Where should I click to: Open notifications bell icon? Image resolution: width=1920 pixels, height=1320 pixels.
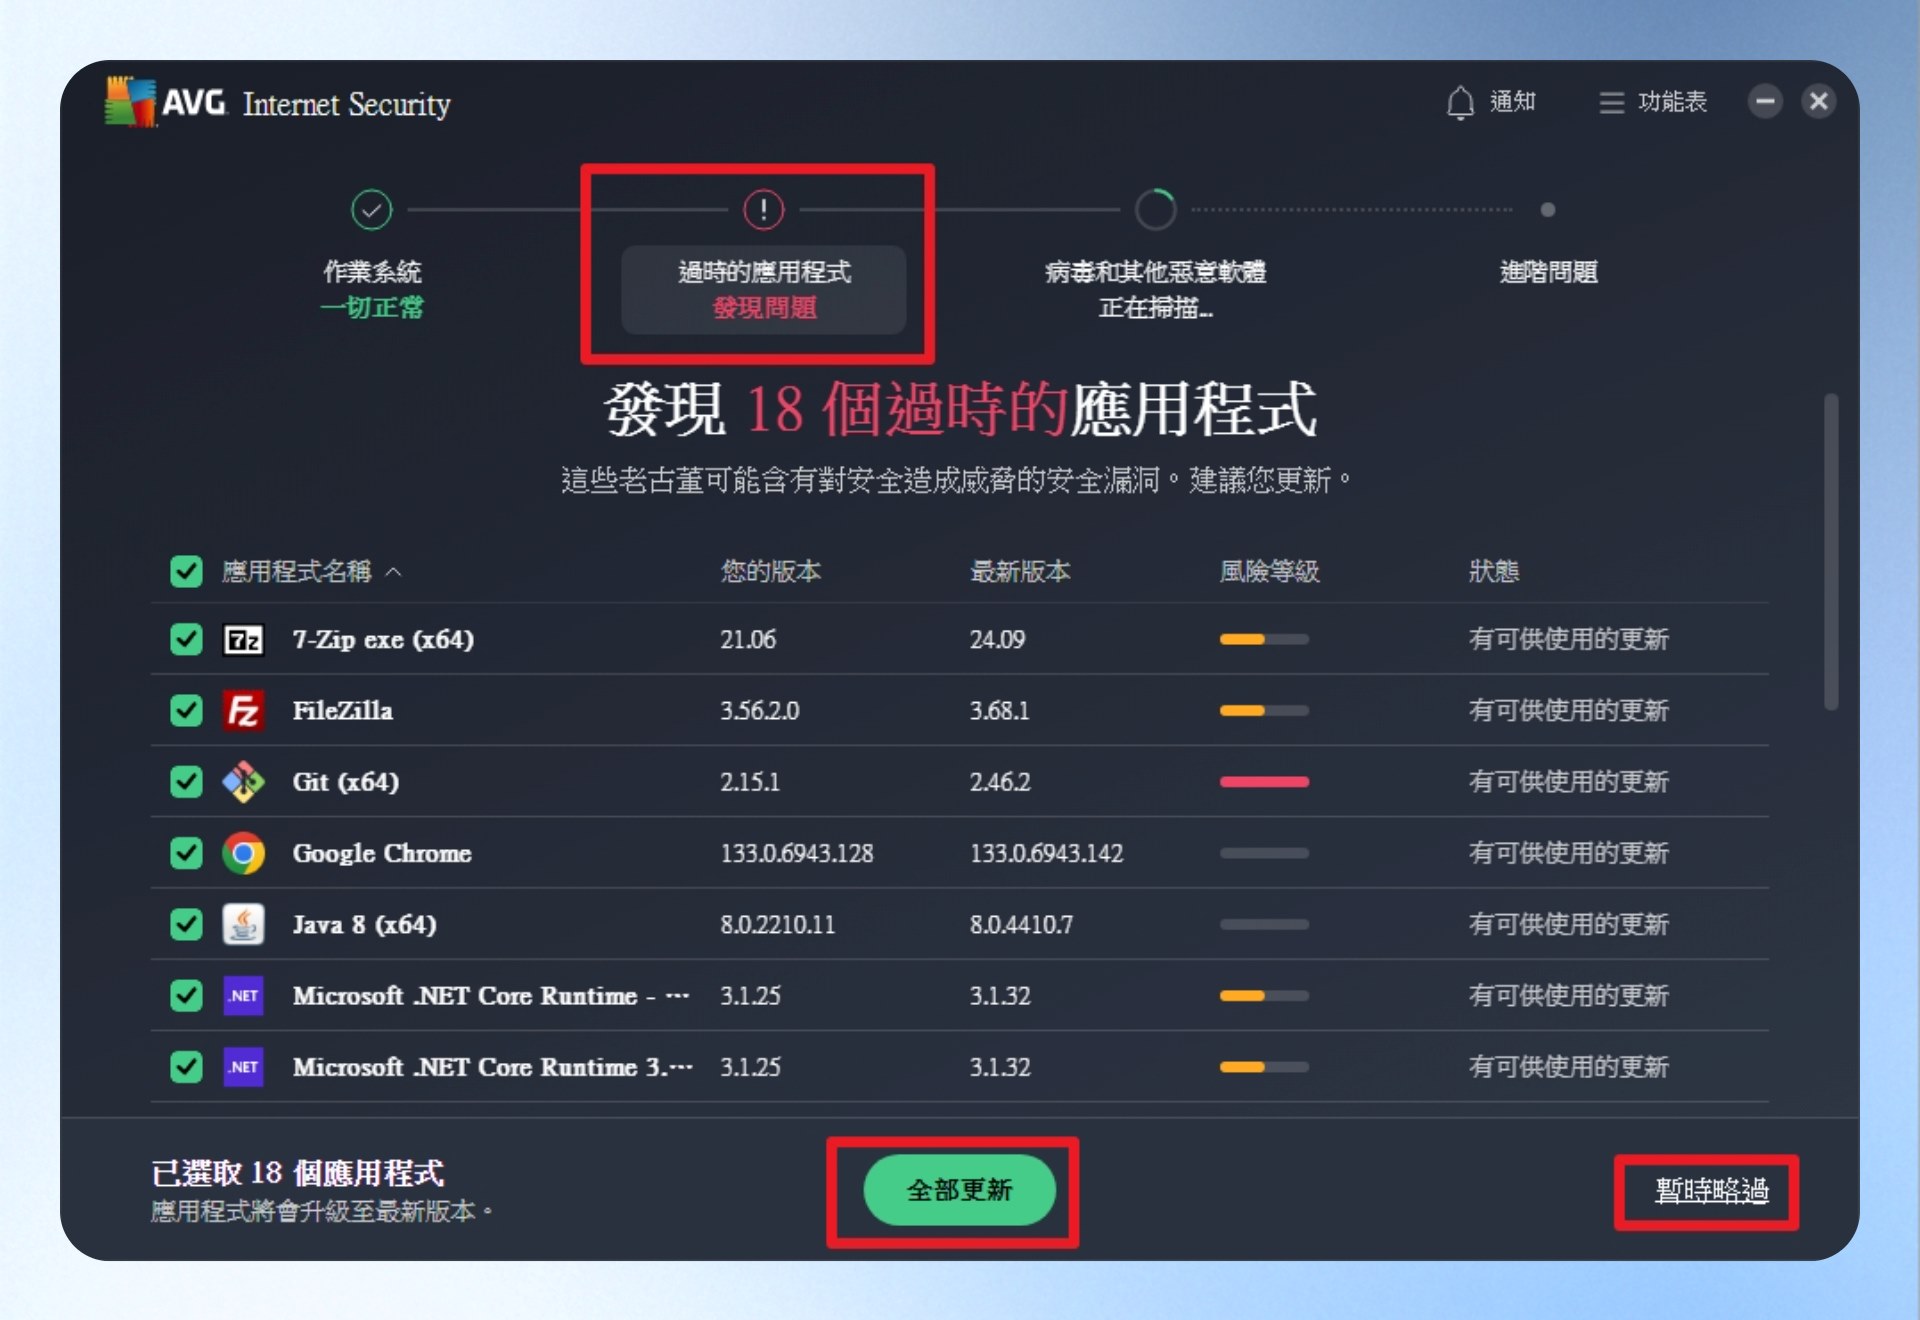click(1460, 102)
